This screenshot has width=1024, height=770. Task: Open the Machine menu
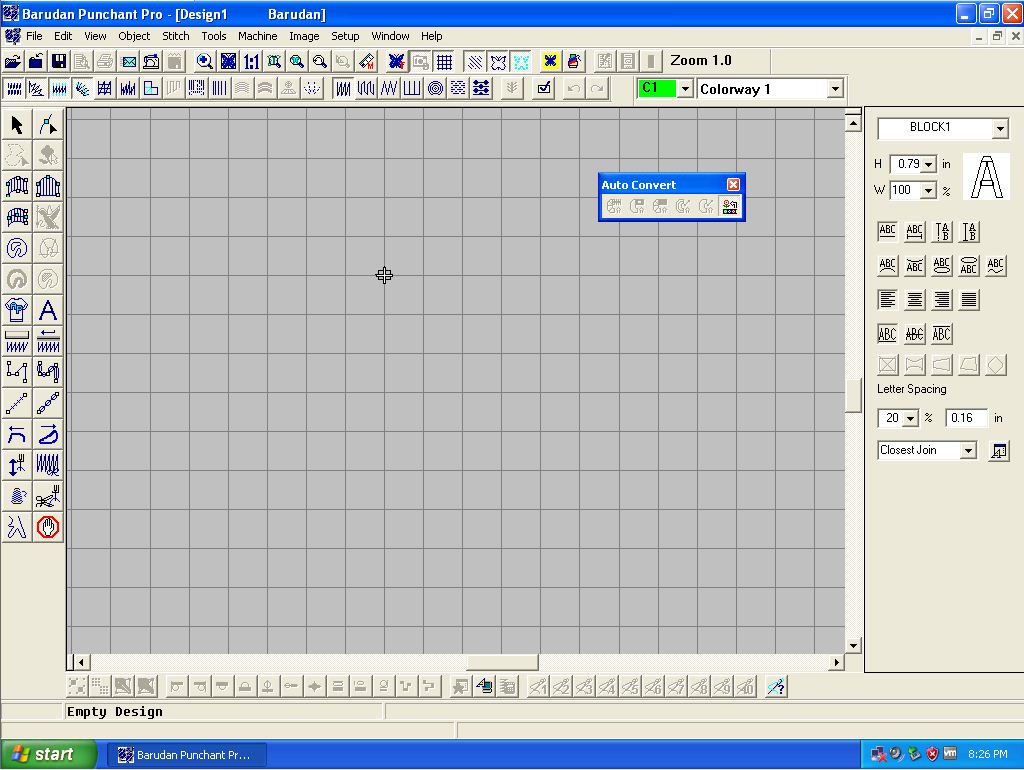tap(257, 36)
